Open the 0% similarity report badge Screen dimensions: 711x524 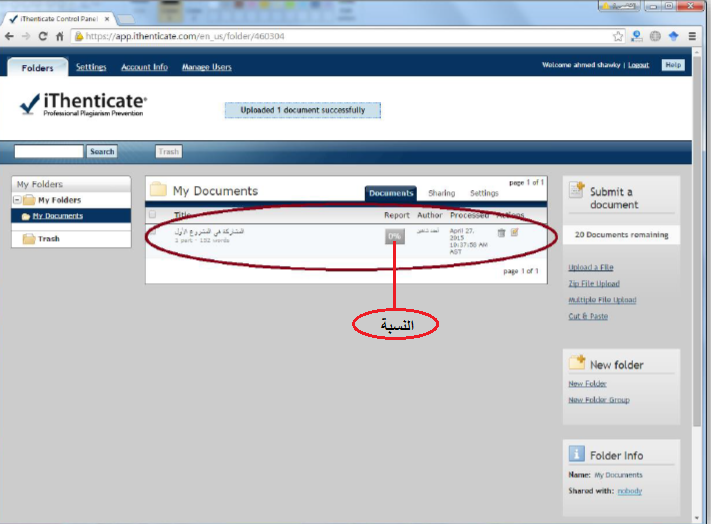(x=394, y=236)
